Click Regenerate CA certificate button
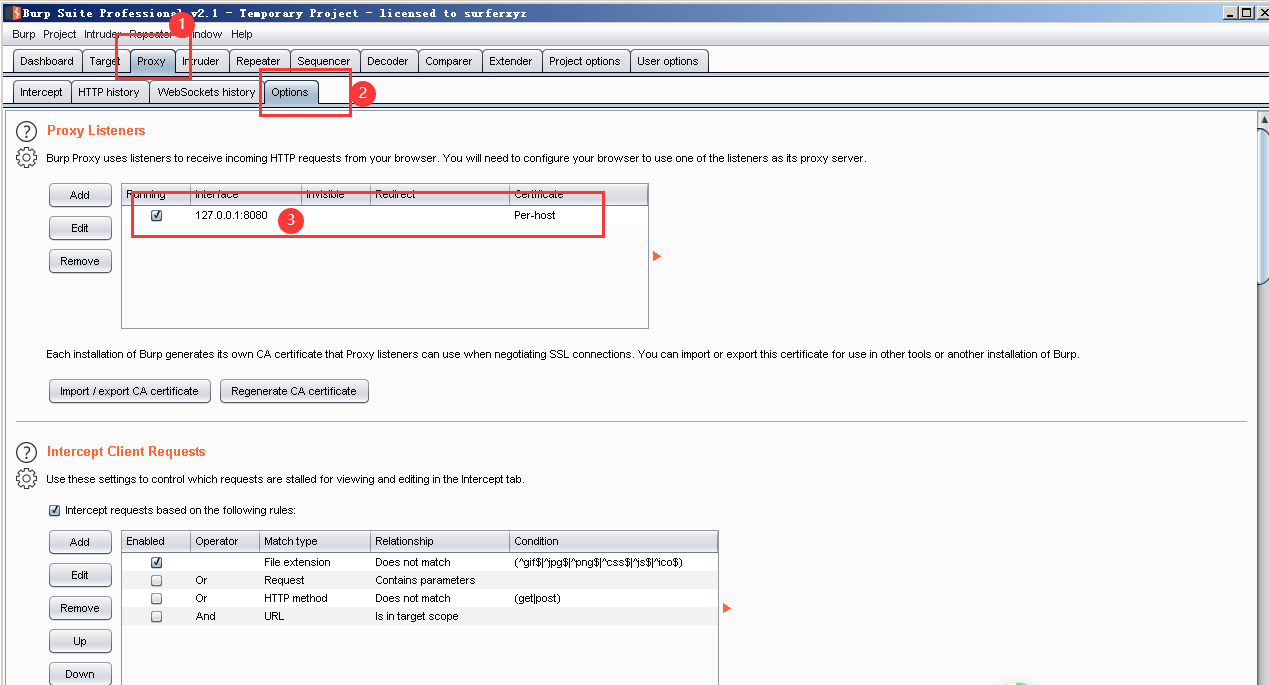1269x685 pixels. [294, 391]
